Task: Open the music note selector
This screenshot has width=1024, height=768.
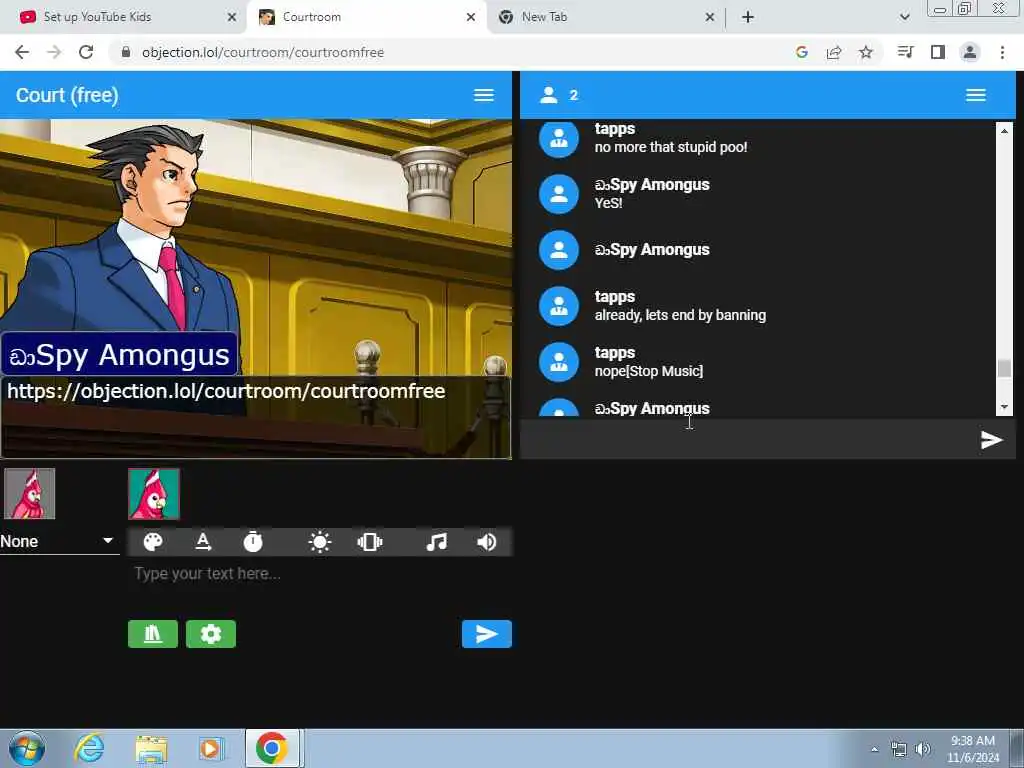Action: pos(436,542)
